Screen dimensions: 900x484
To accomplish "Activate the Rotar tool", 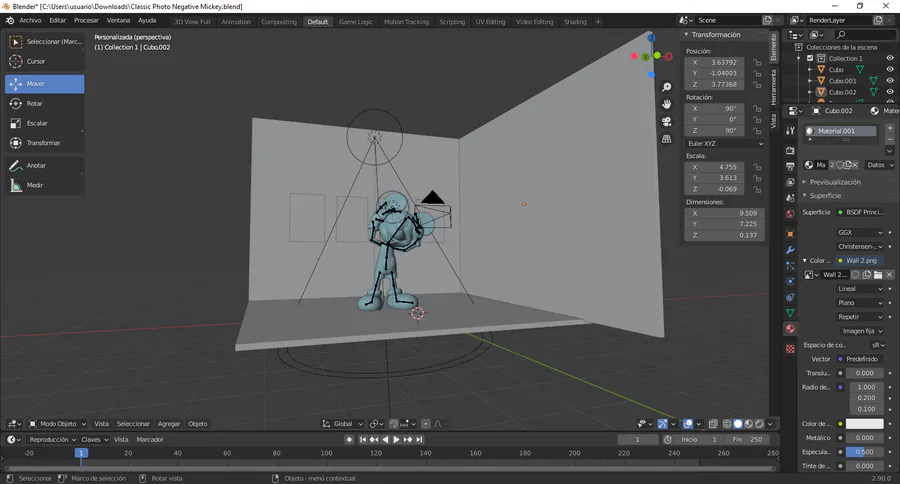I will click(45, 104).
